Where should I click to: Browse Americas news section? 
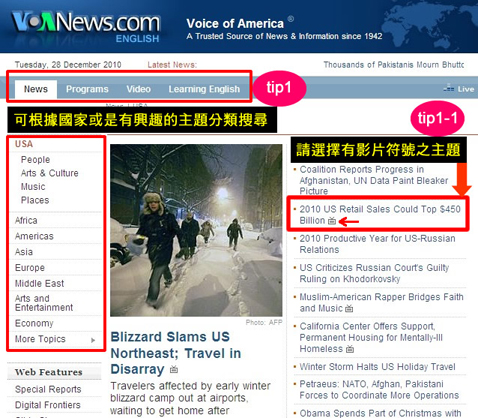pyautogui.click(x=34, y=236)
